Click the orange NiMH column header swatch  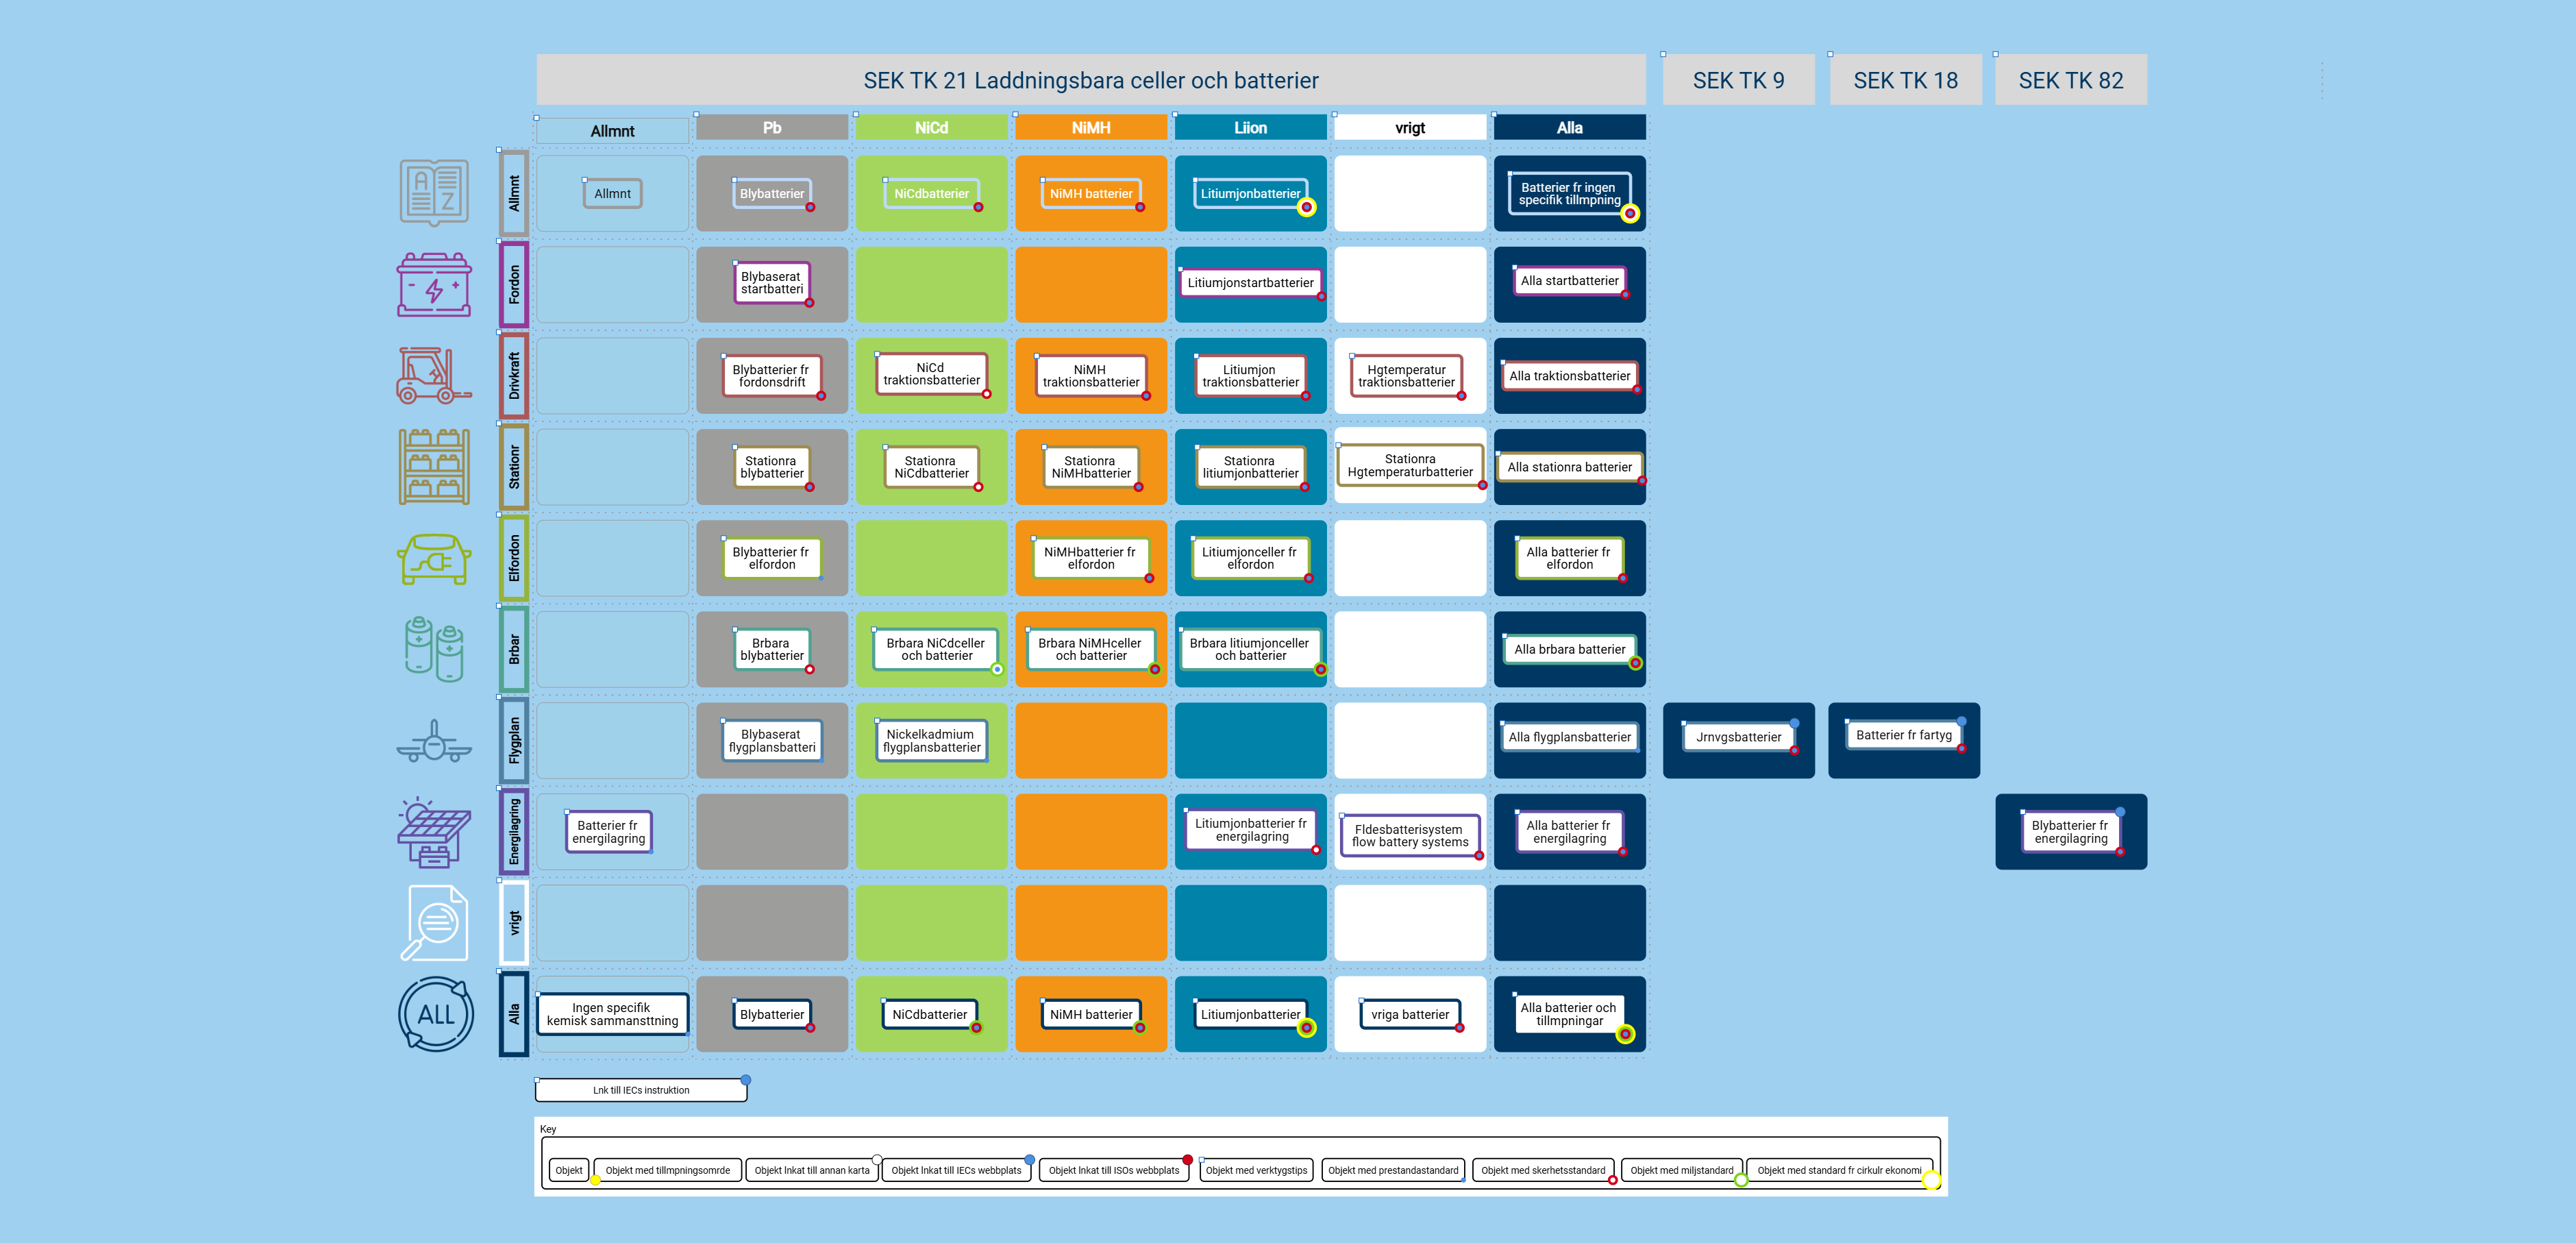[1090, 128]
